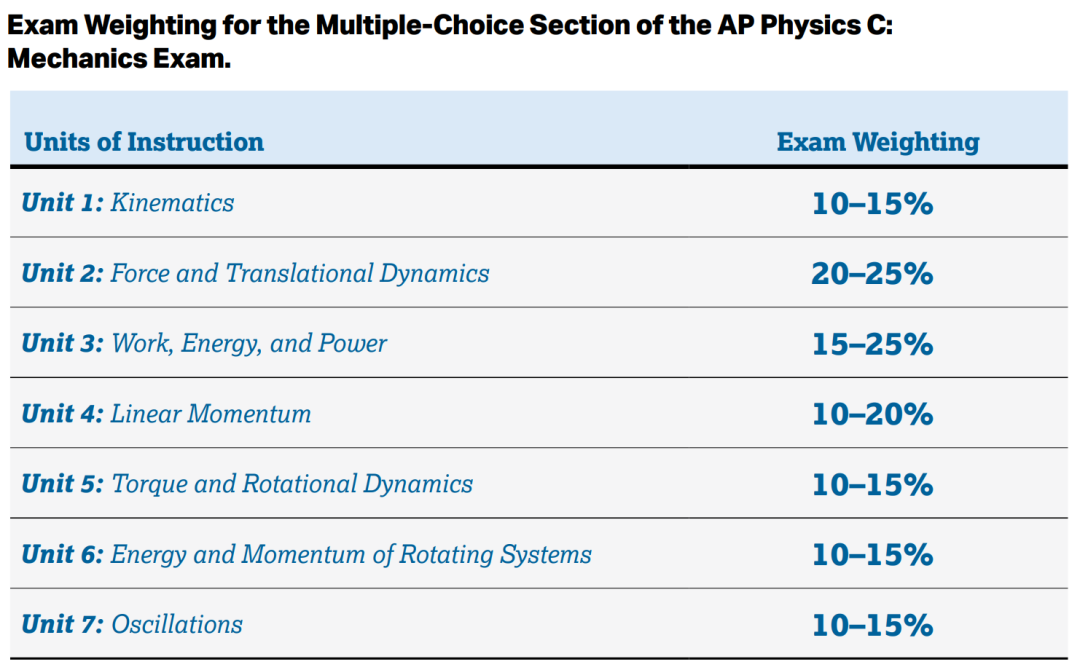Click the bold Unit 7 text

(x=62, y=624)
